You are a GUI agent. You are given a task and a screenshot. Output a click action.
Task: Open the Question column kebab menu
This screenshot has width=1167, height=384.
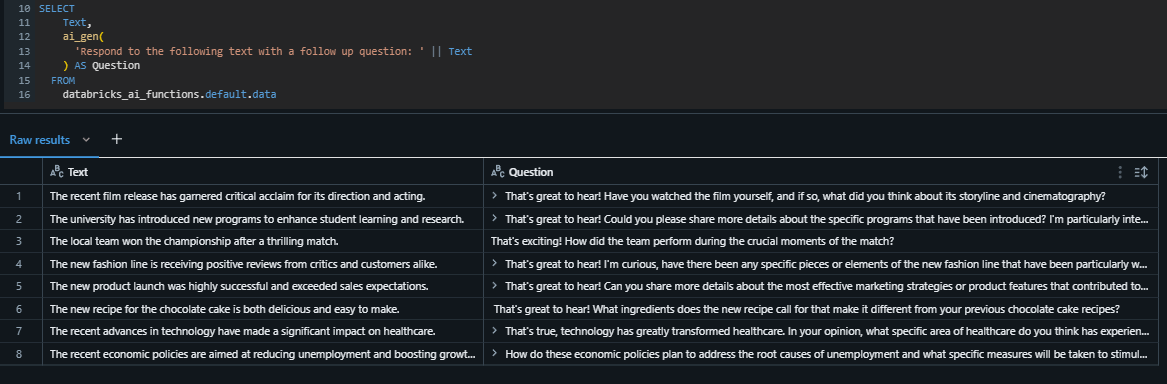click(1120, 172)
